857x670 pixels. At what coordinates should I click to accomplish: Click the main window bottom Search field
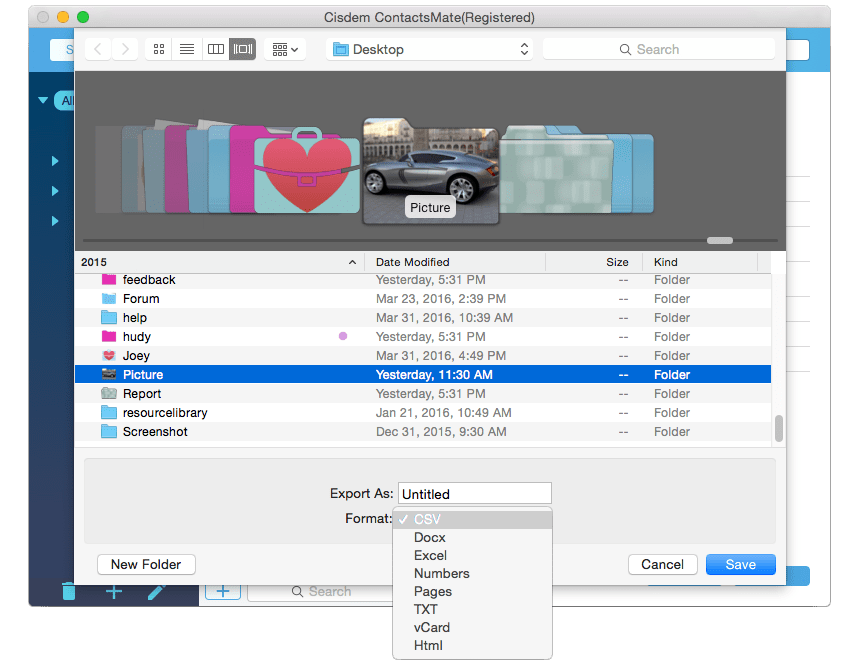pyautogui.click(x=321, y=592)
